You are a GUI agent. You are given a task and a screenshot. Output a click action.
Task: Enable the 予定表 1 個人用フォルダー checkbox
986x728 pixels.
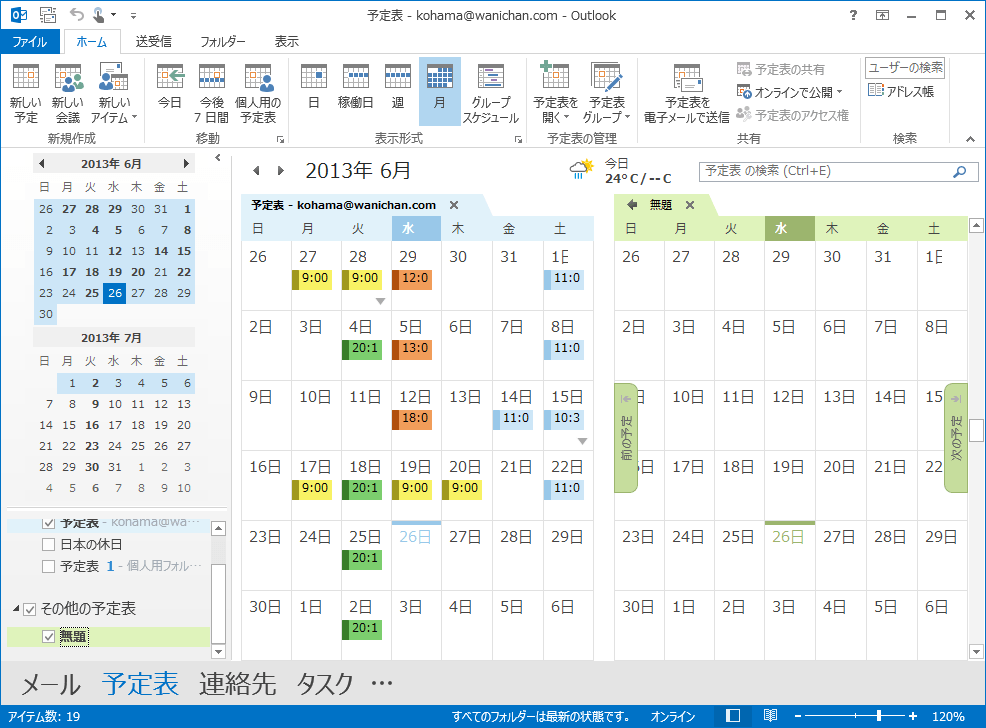(48, 566)
